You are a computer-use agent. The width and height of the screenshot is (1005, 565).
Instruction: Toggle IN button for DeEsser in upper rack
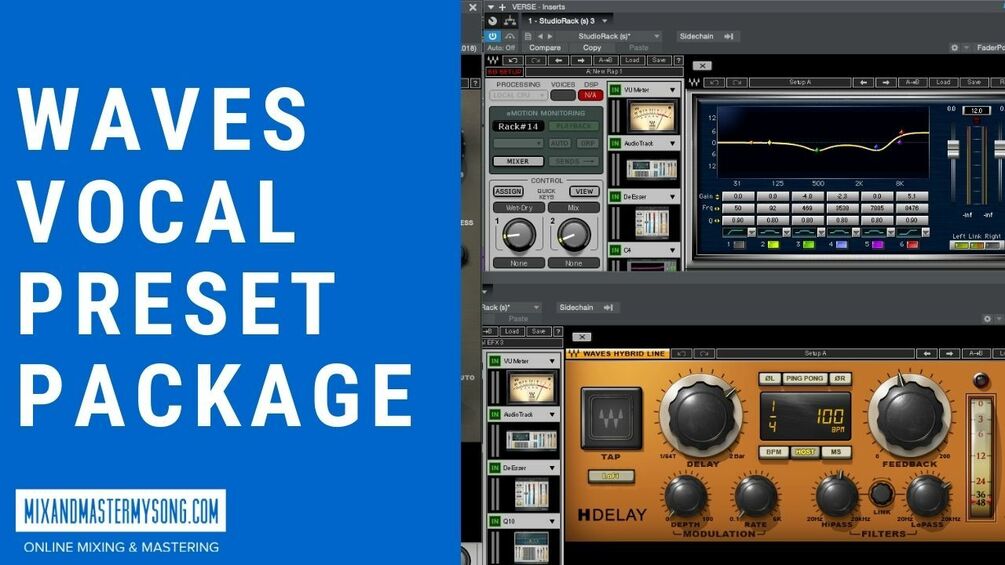coord(615,197)
